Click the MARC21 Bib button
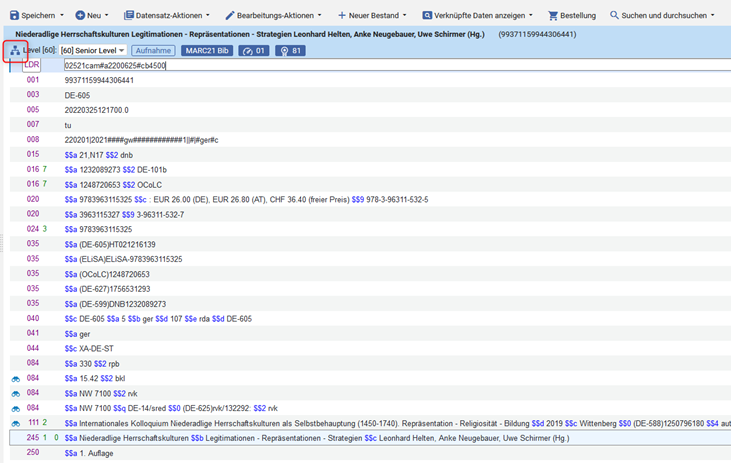 207,51
